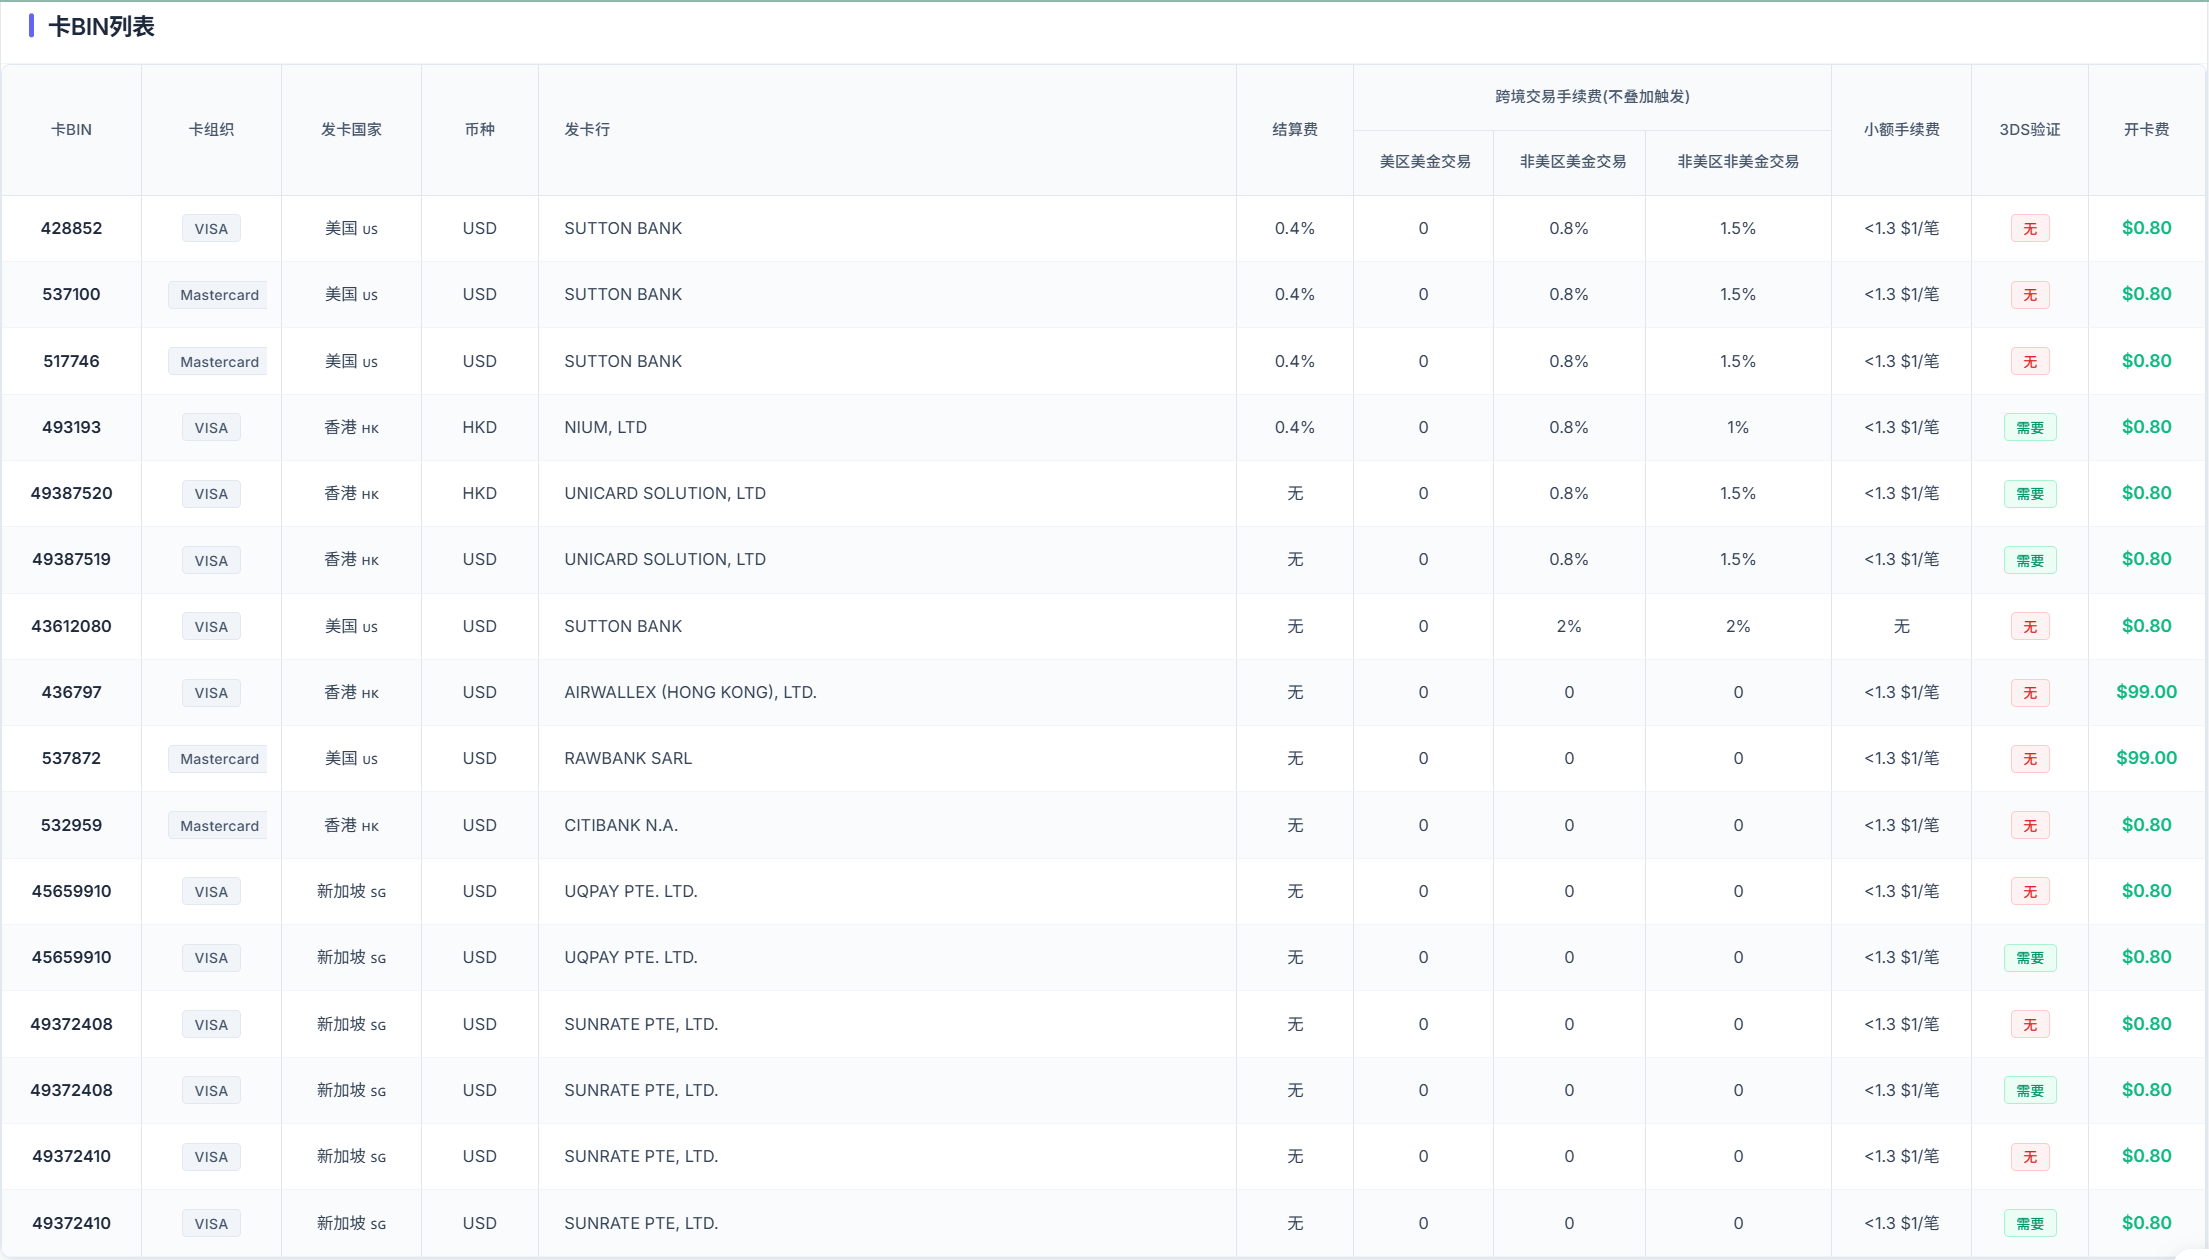Click the 美区美金交易 sub-header

(1424, 161)
